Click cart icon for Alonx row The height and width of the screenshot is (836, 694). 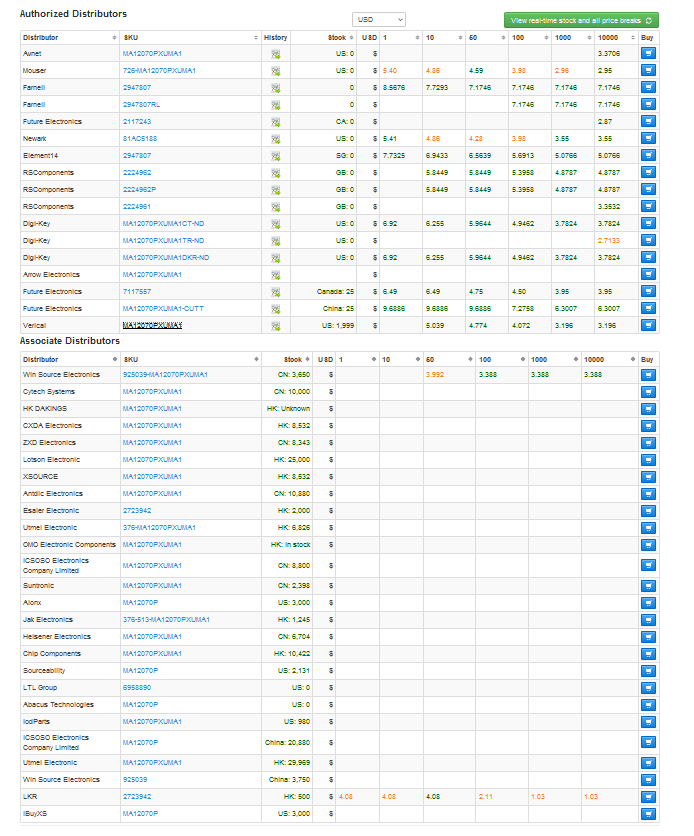648,604
